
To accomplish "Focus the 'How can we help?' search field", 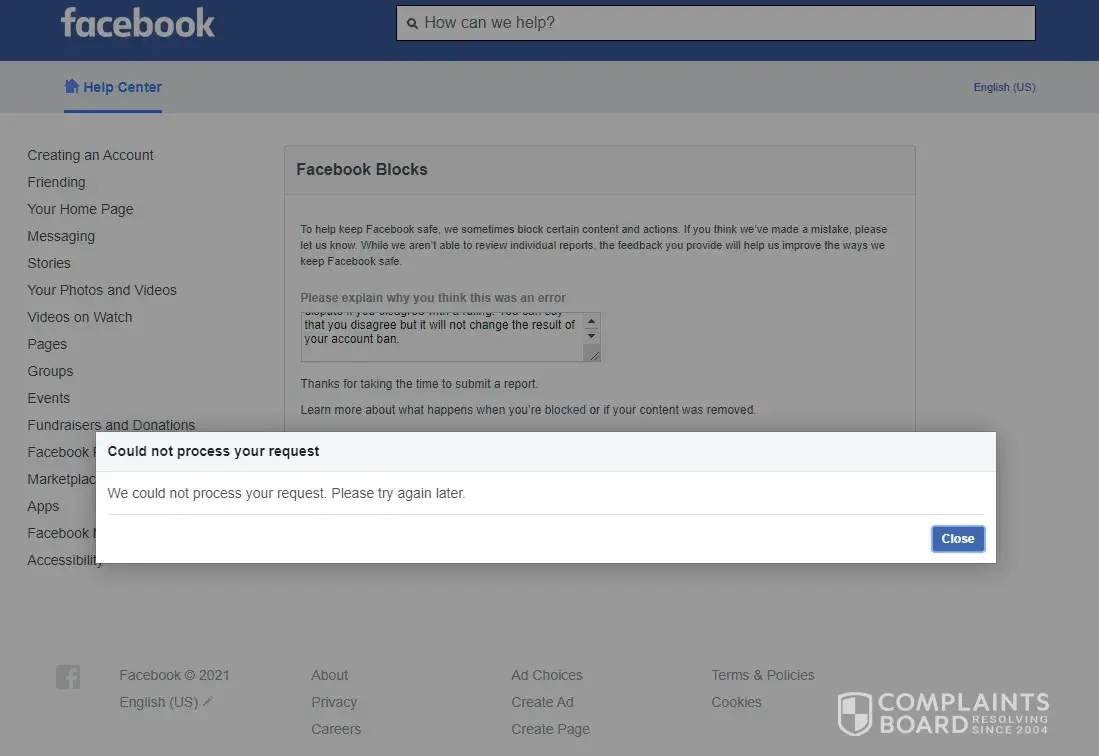I will click(716, 23).
